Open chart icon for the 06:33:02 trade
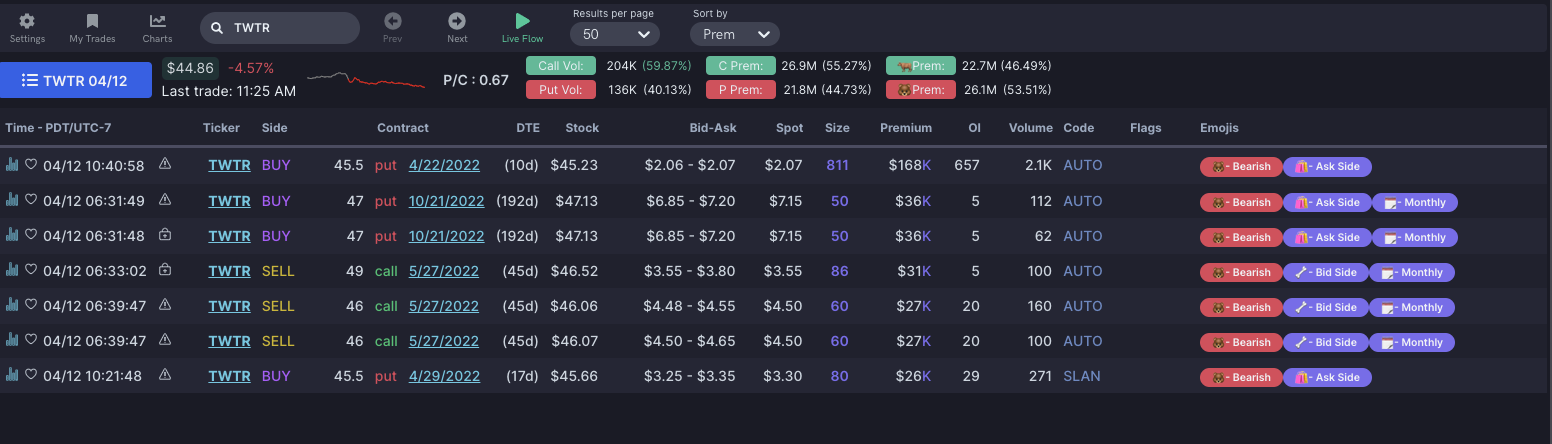The width and height of the screenshot is (1552, 444). 12,270
